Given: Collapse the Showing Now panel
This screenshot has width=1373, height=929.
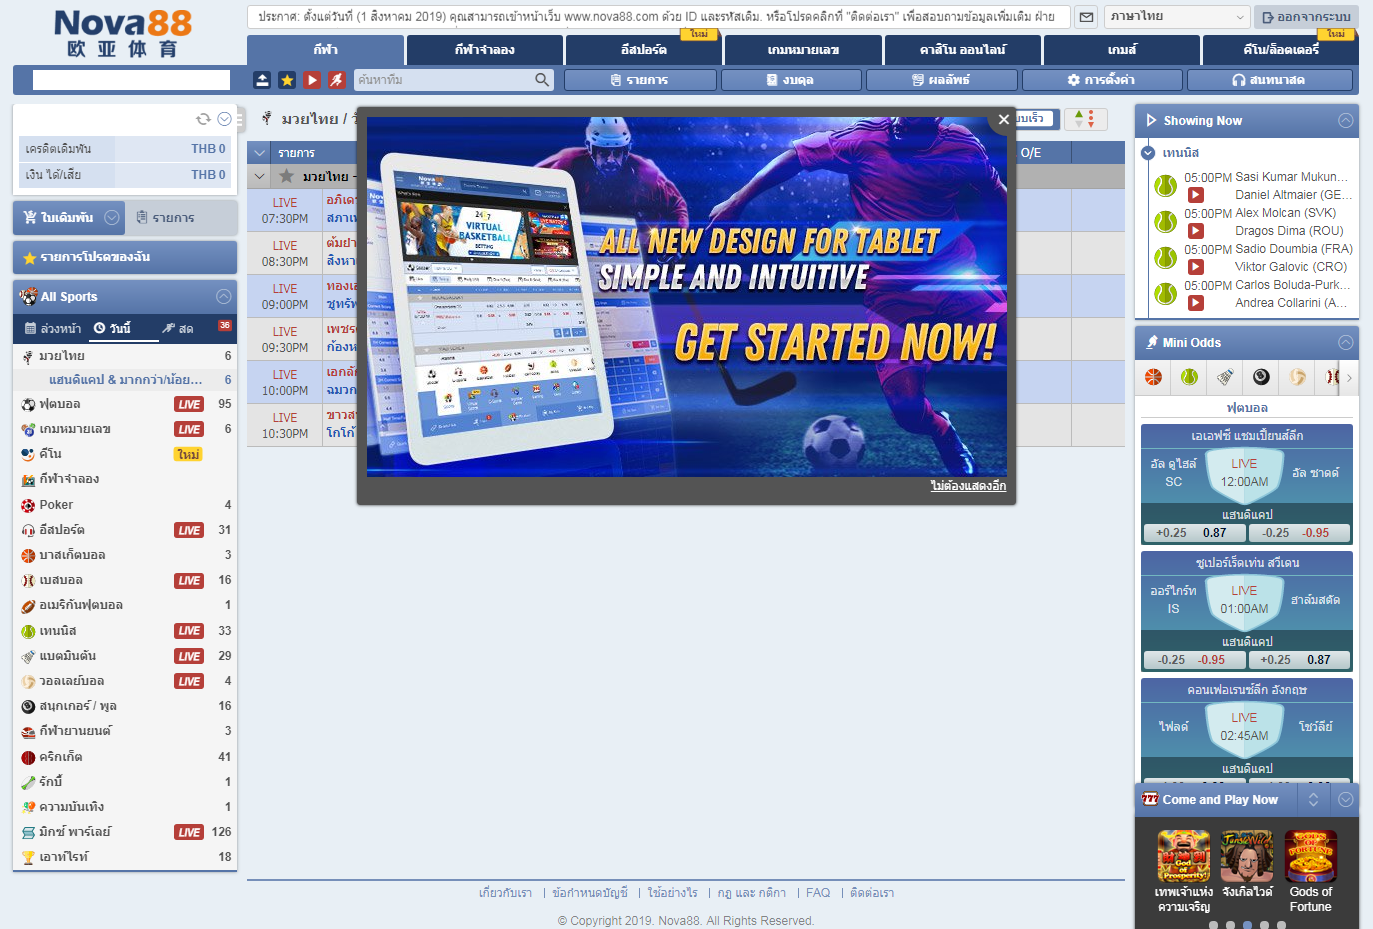Looking at the screenshot, I should [x=1346, y=121].
